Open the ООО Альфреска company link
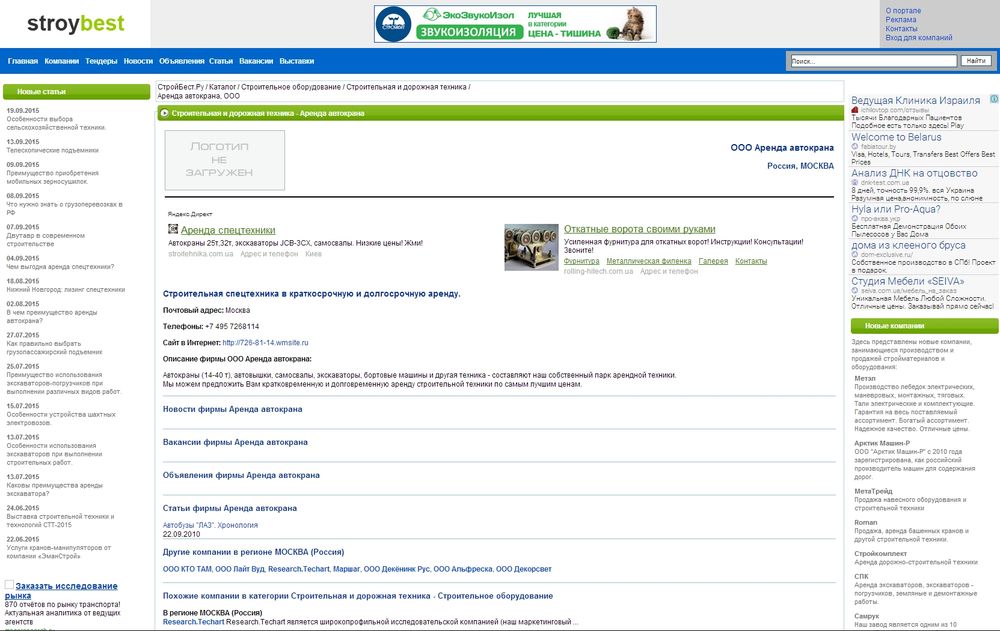 click(463, 569)
